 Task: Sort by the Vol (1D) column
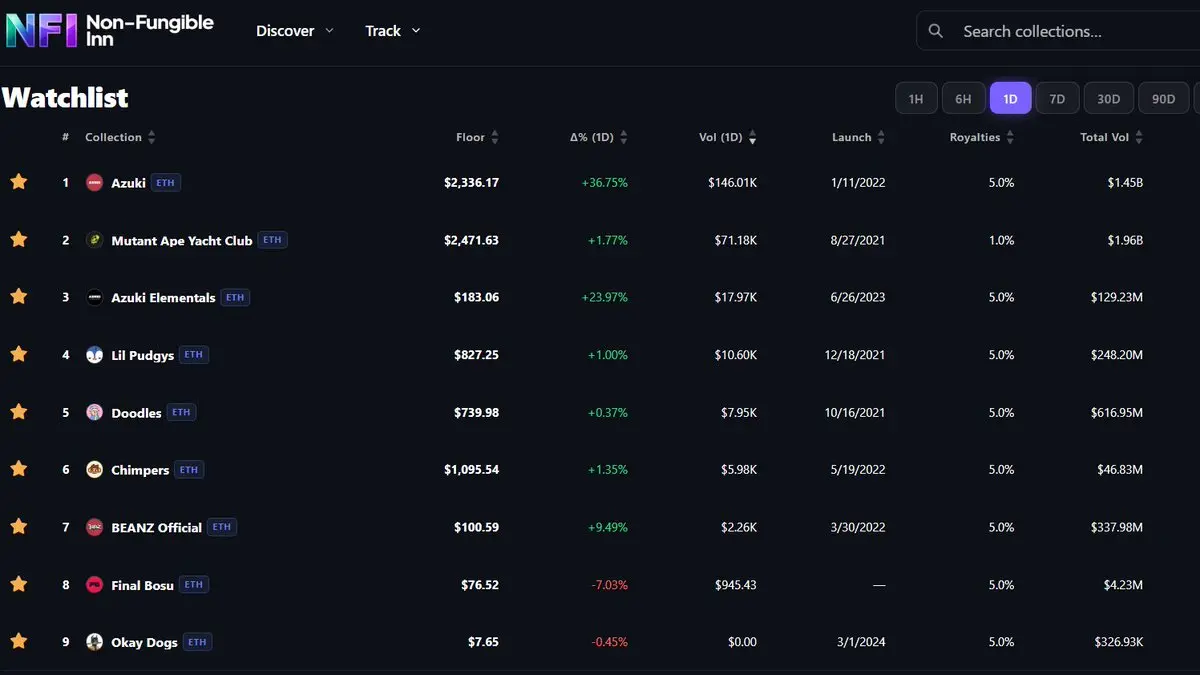click(x=728, y=137)
